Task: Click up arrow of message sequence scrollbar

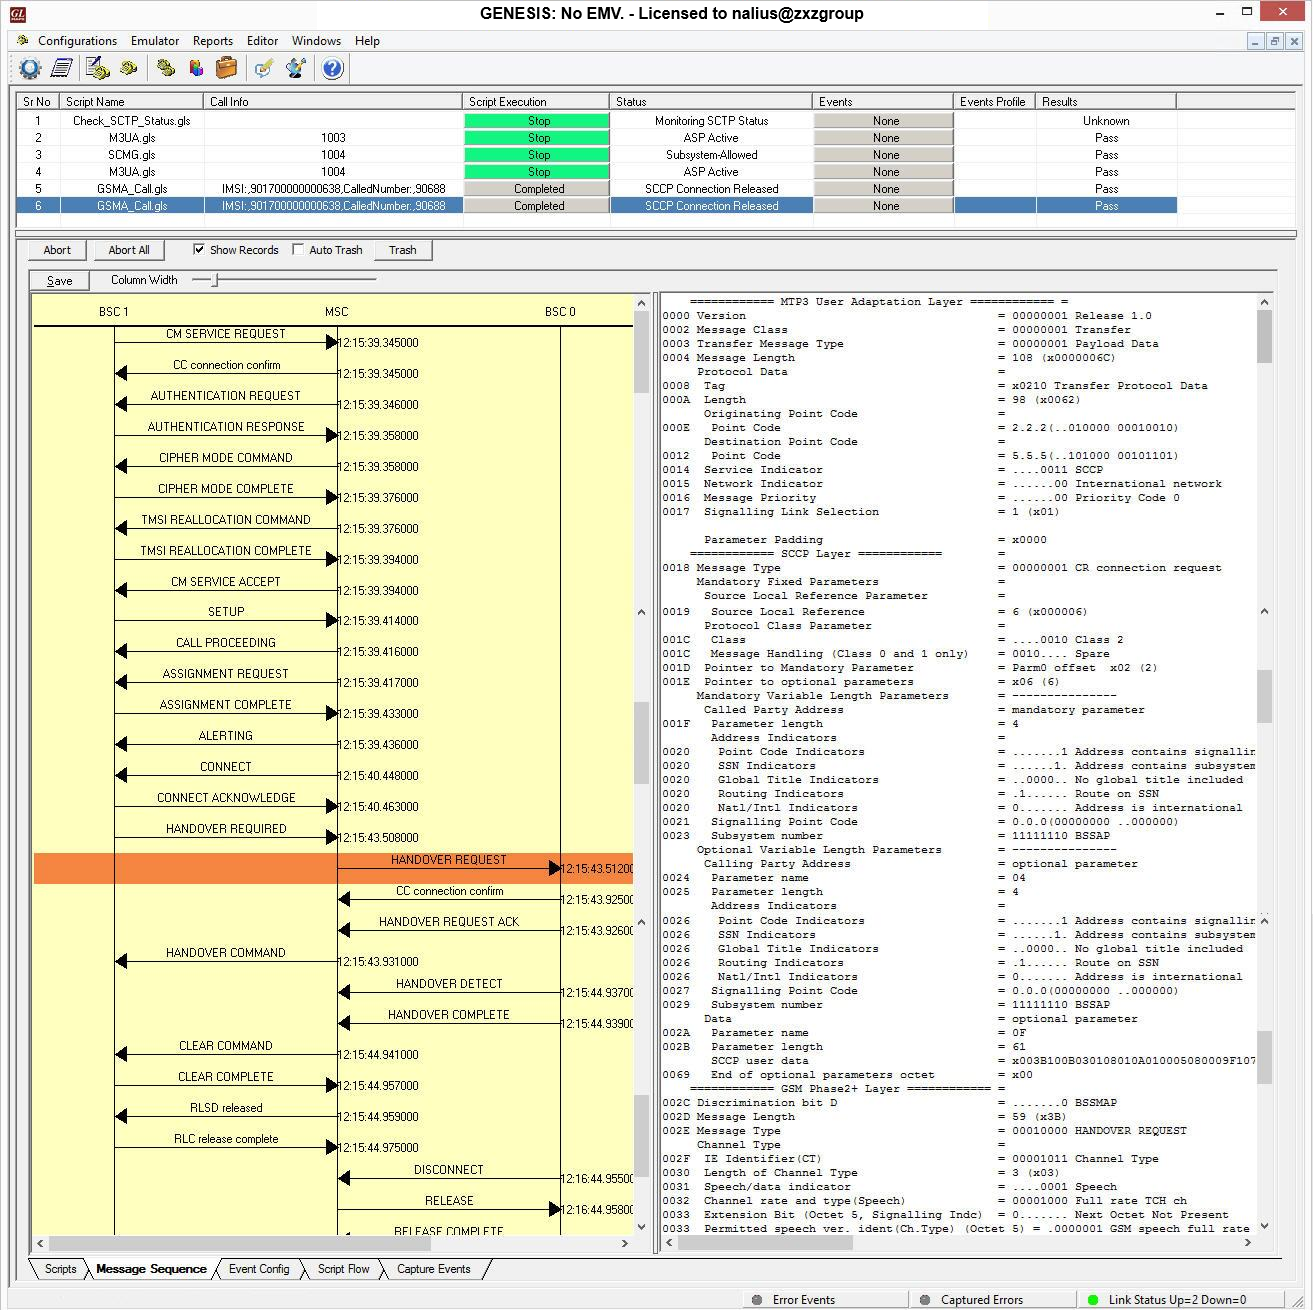Action: 641,302
